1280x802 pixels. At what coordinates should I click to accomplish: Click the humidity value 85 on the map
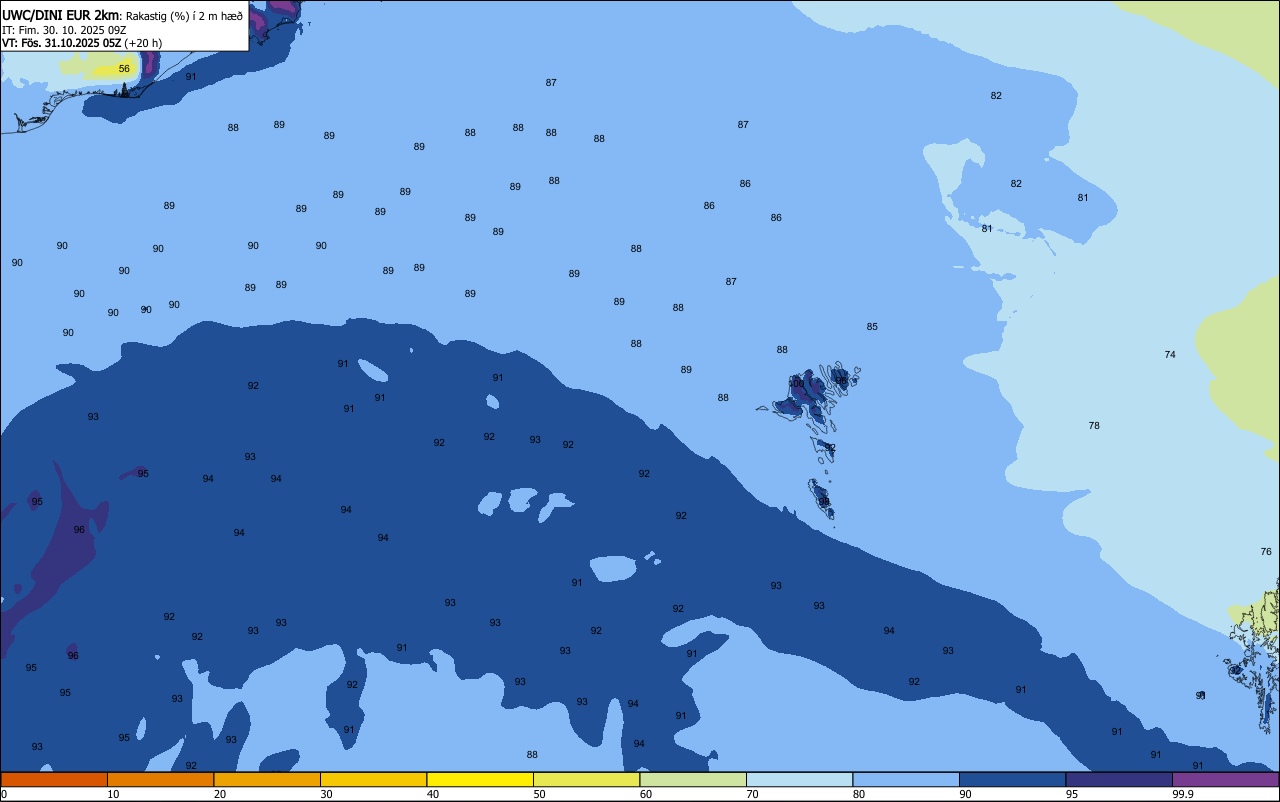872,327
